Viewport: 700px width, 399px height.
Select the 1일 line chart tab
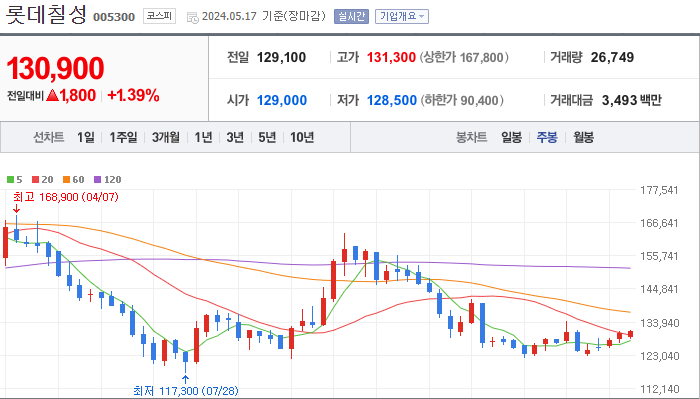tap(86, 137)
